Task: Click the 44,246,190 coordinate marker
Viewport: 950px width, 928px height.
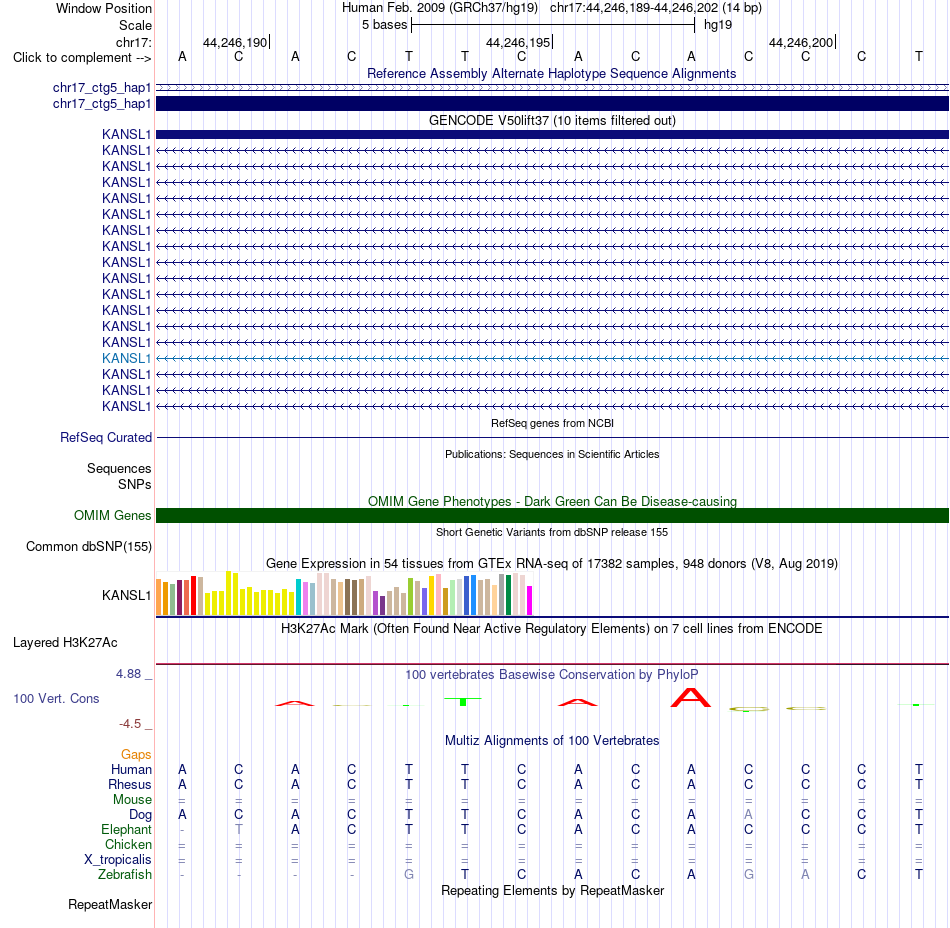Action: point(235,42)
